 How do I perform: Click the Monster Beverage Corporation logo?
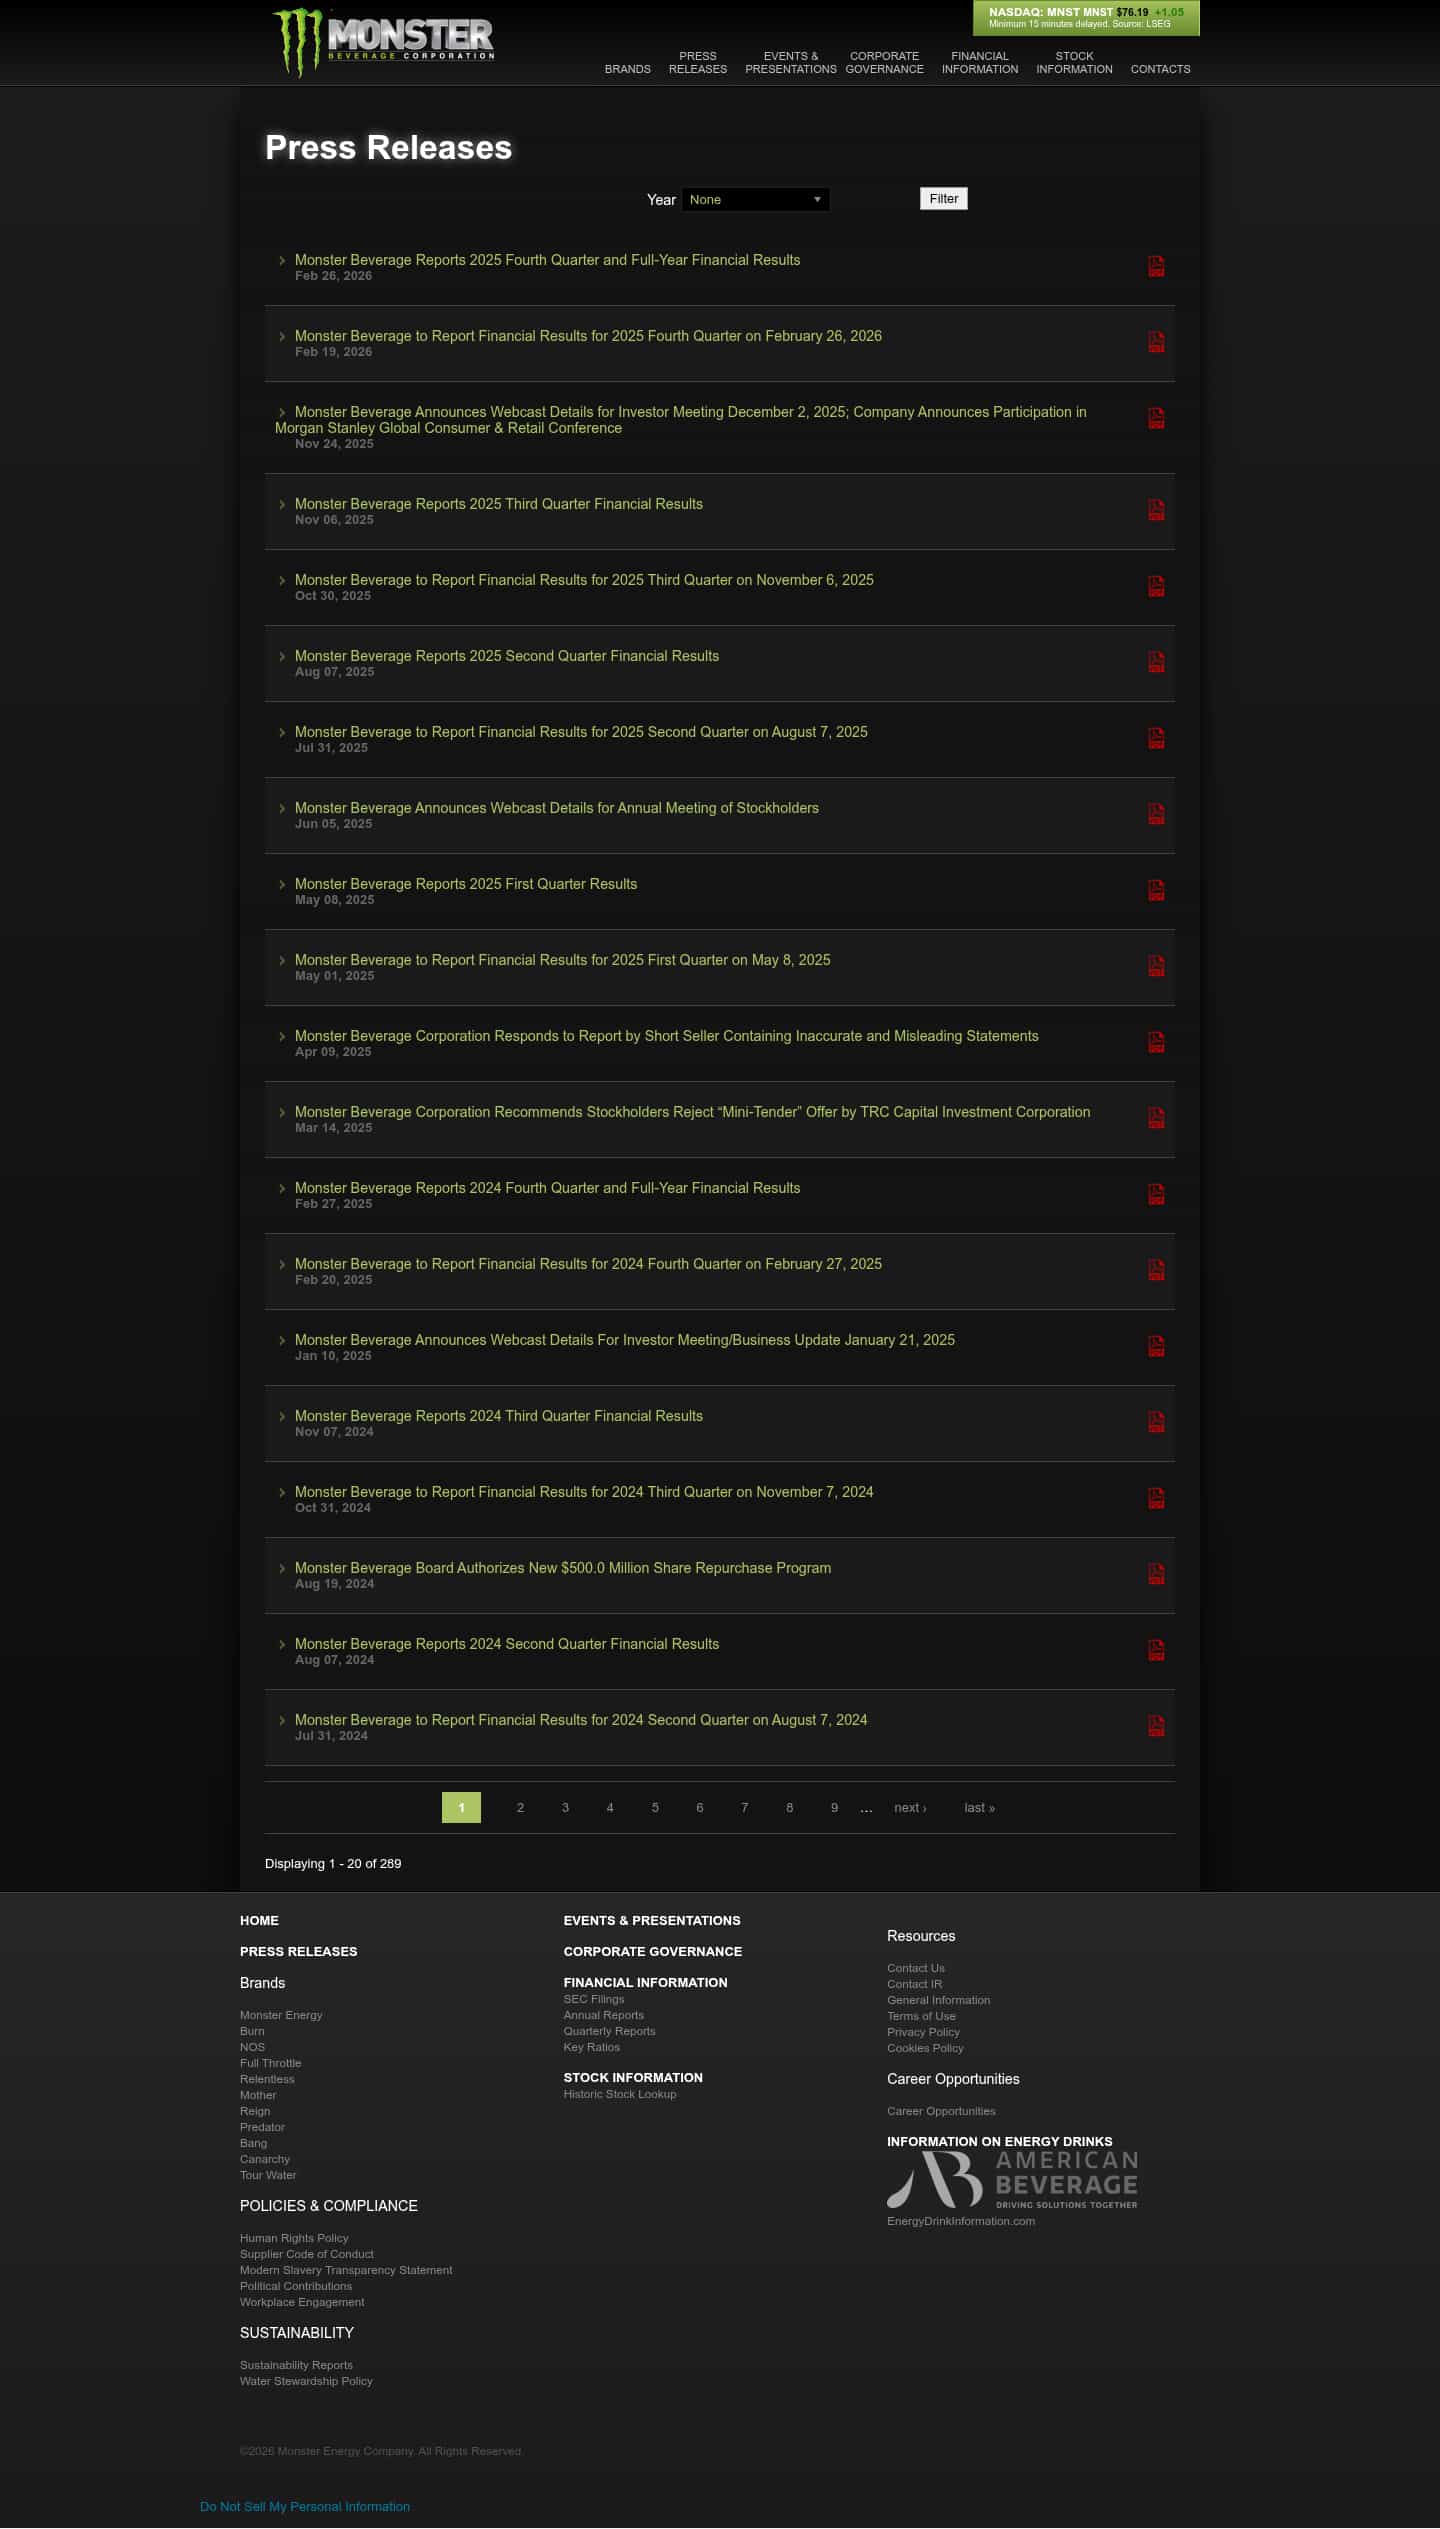(x=384, y=42)
